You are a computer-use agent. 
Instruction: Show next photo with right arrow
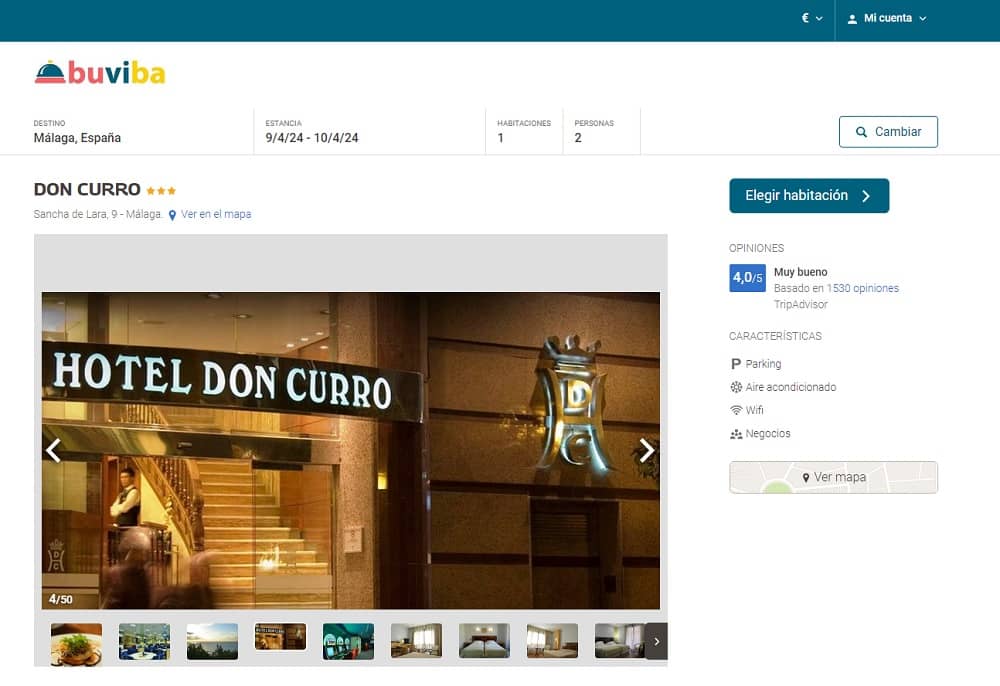(x=647, y=450)
